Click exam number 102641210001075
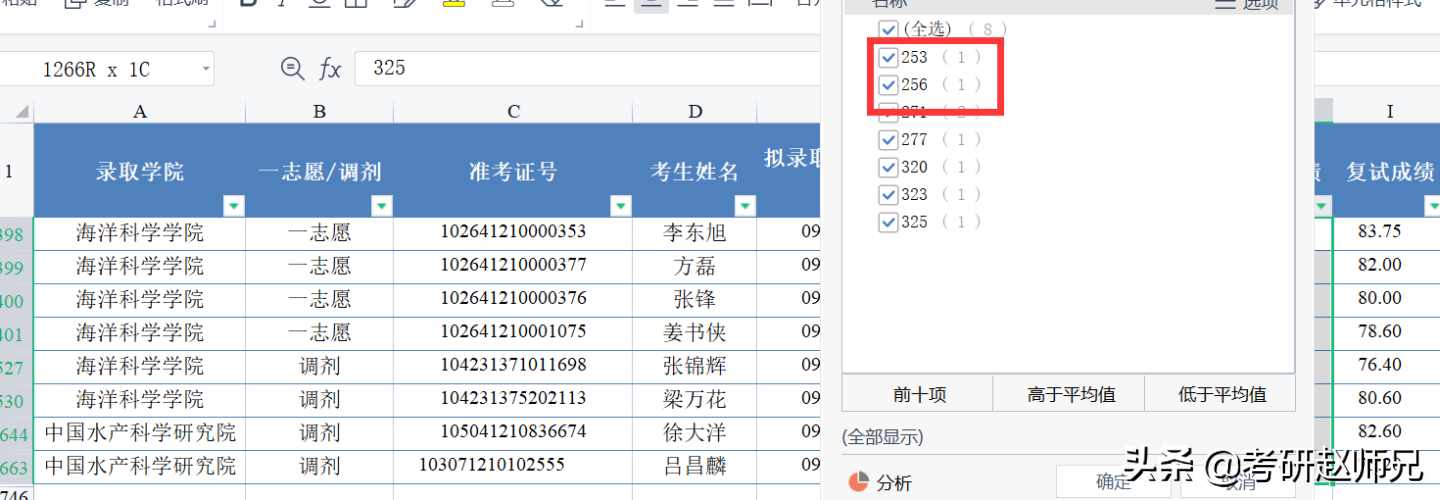The height and width of the screenshot is (500, 1440). coord(513,332)
